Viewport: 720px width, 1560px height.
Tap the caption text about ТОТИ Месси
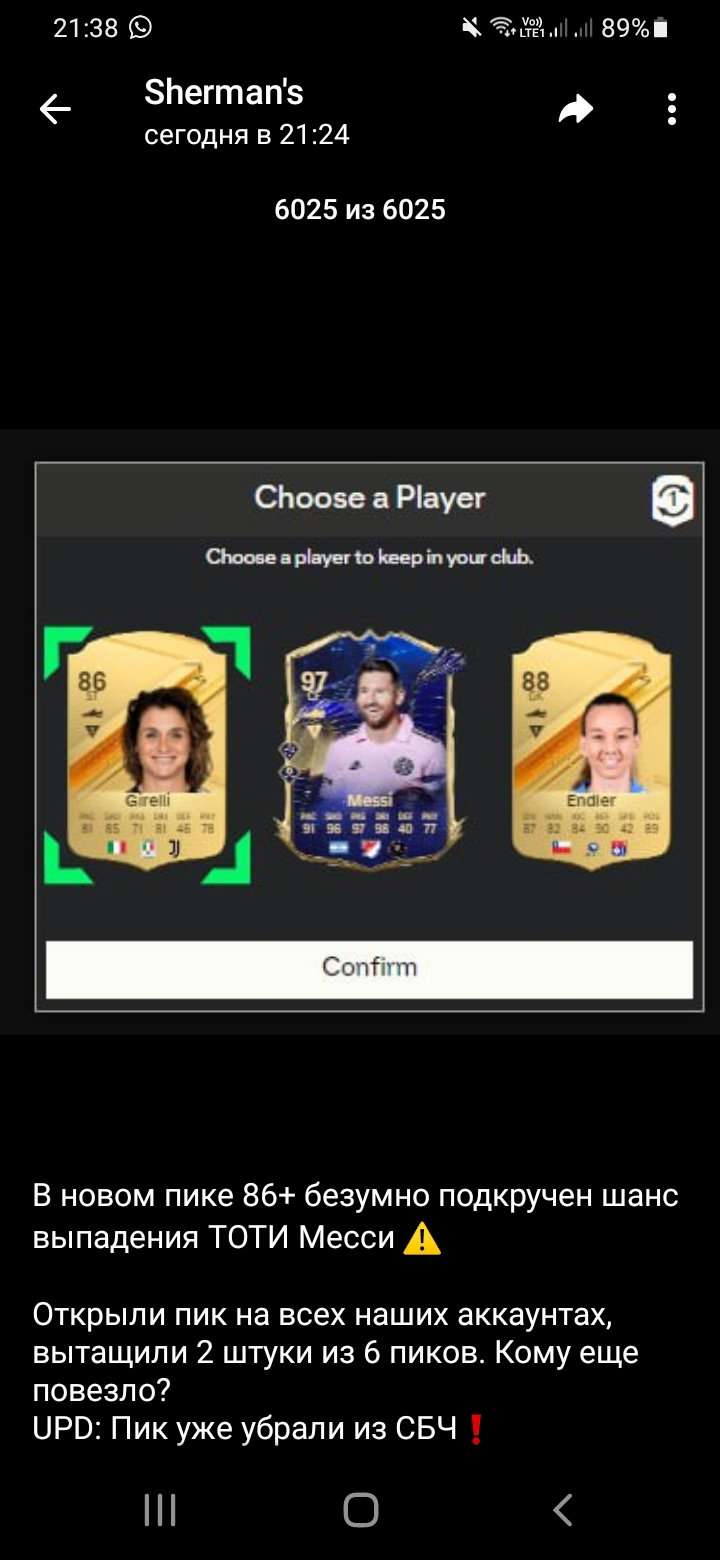point(355,1217)
